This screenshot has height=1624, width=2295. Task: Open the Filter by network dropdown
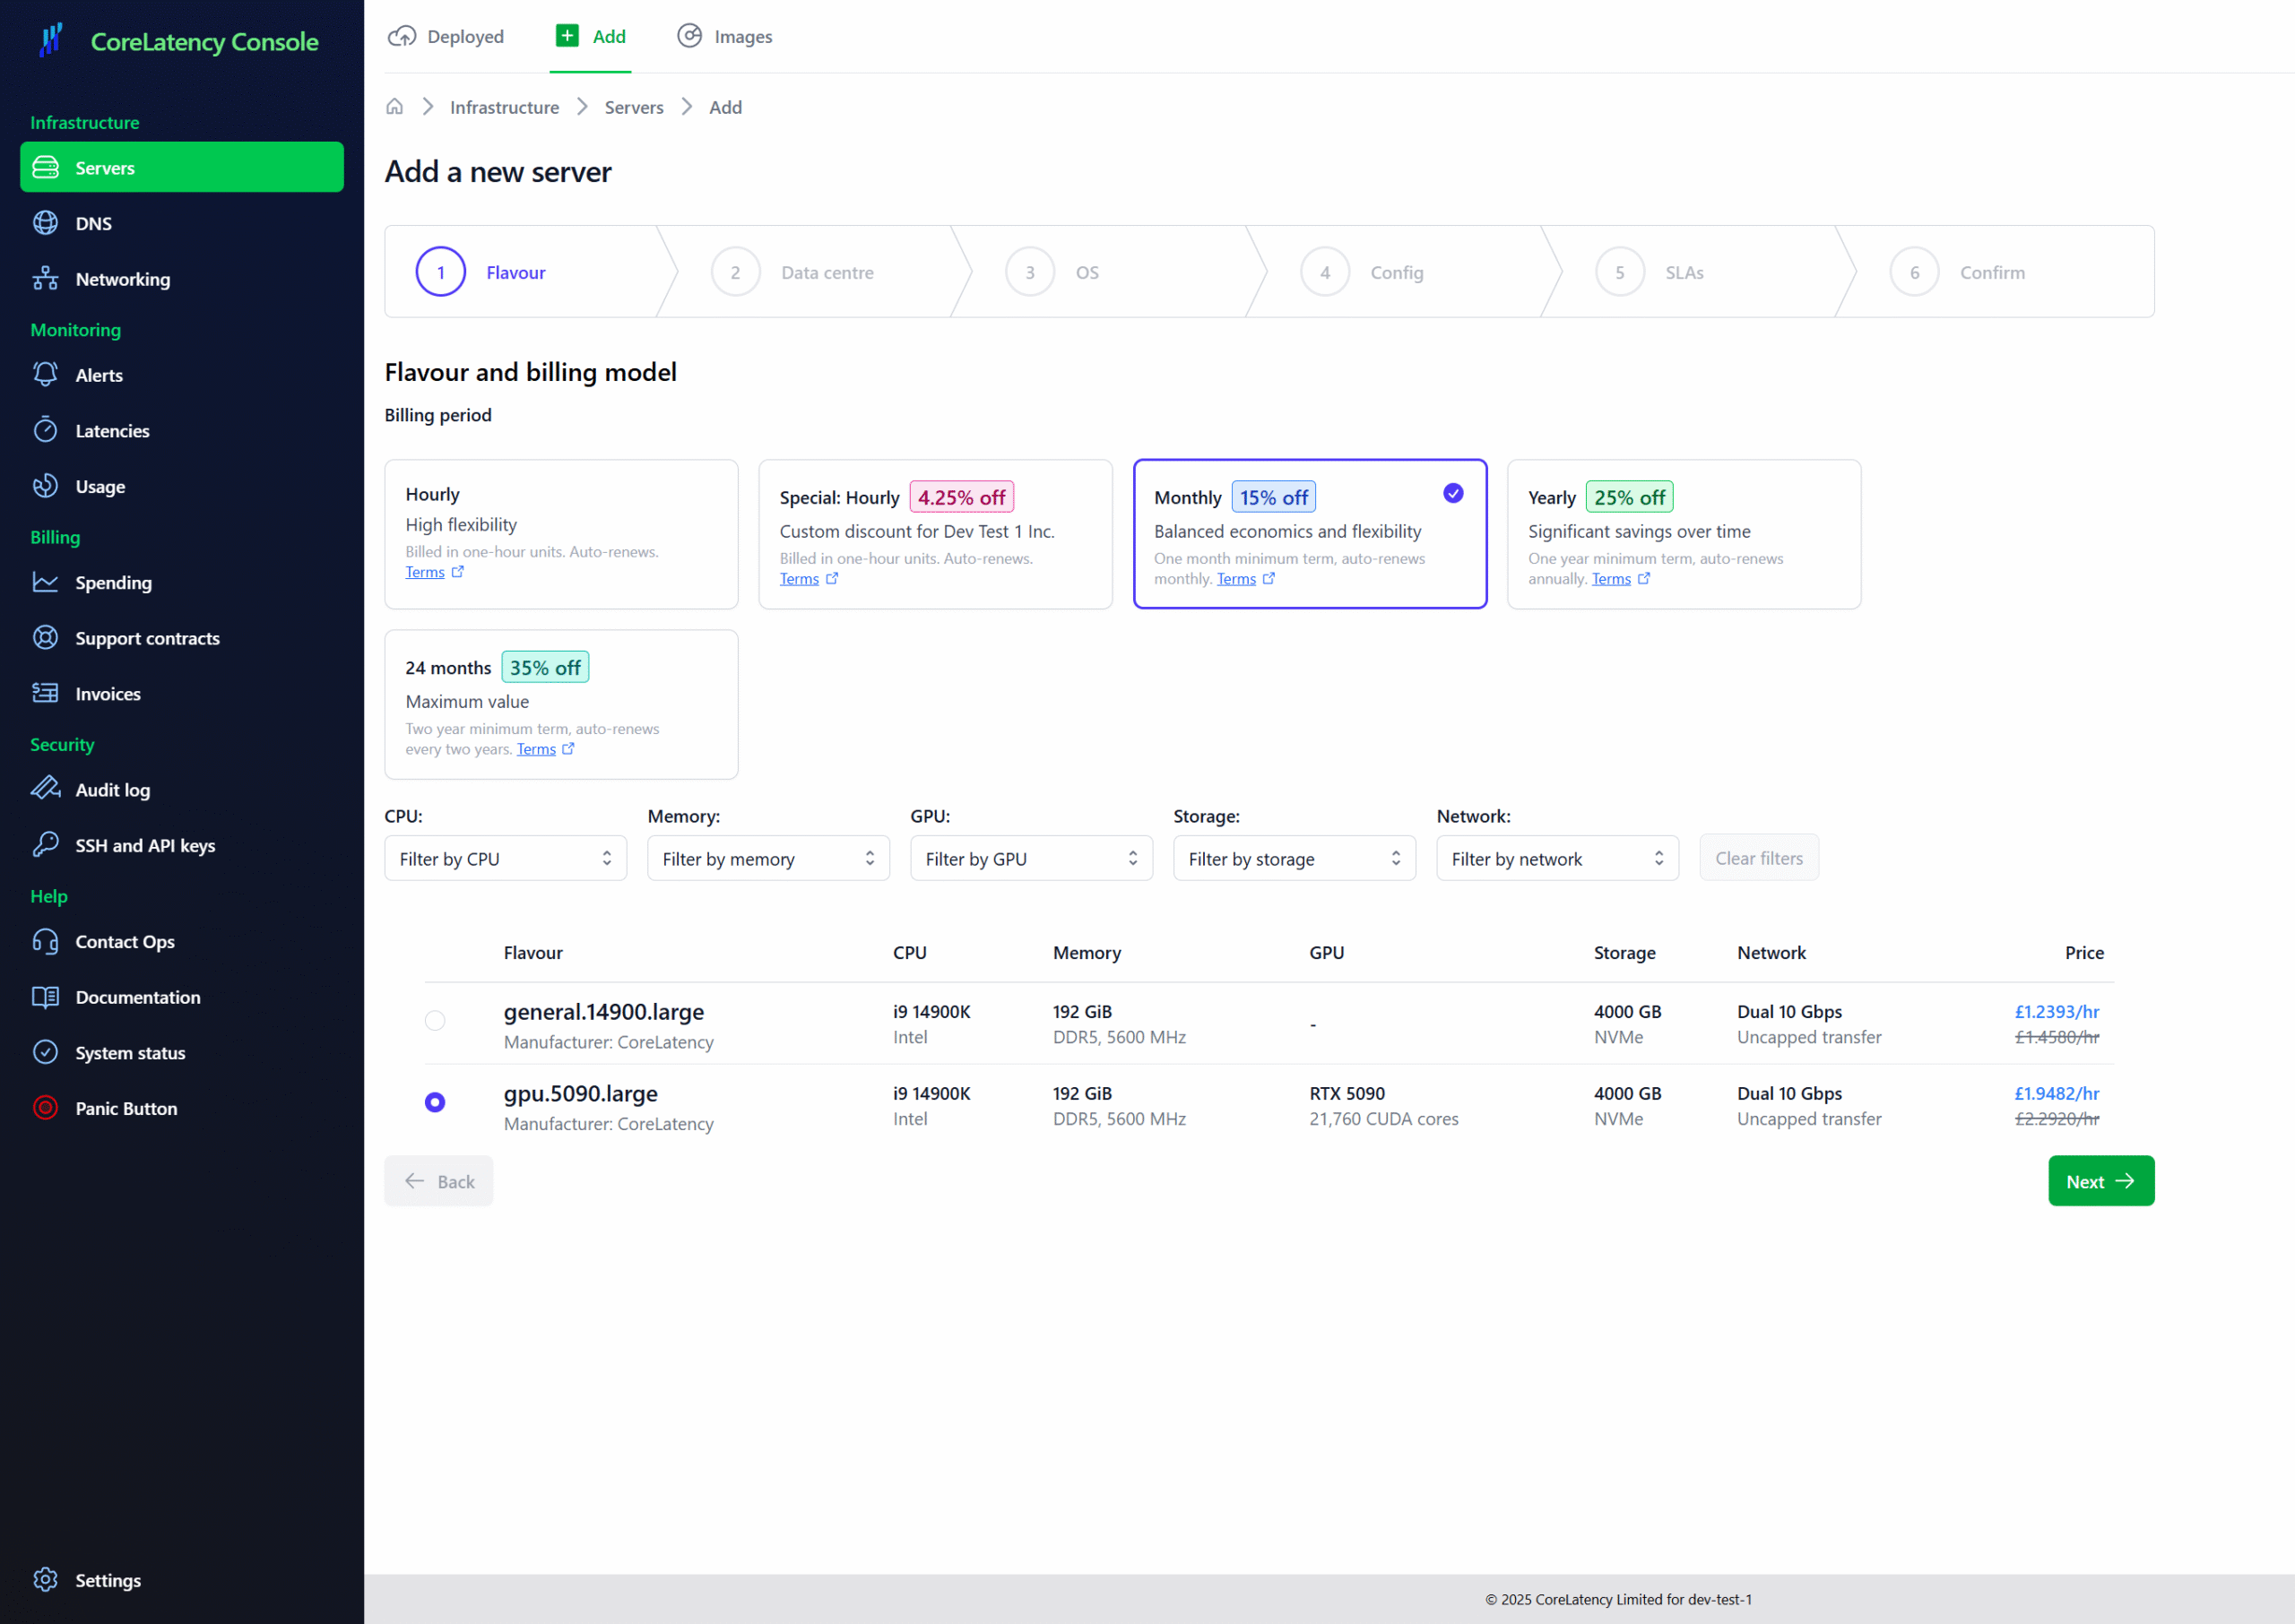click(1557, 859)
